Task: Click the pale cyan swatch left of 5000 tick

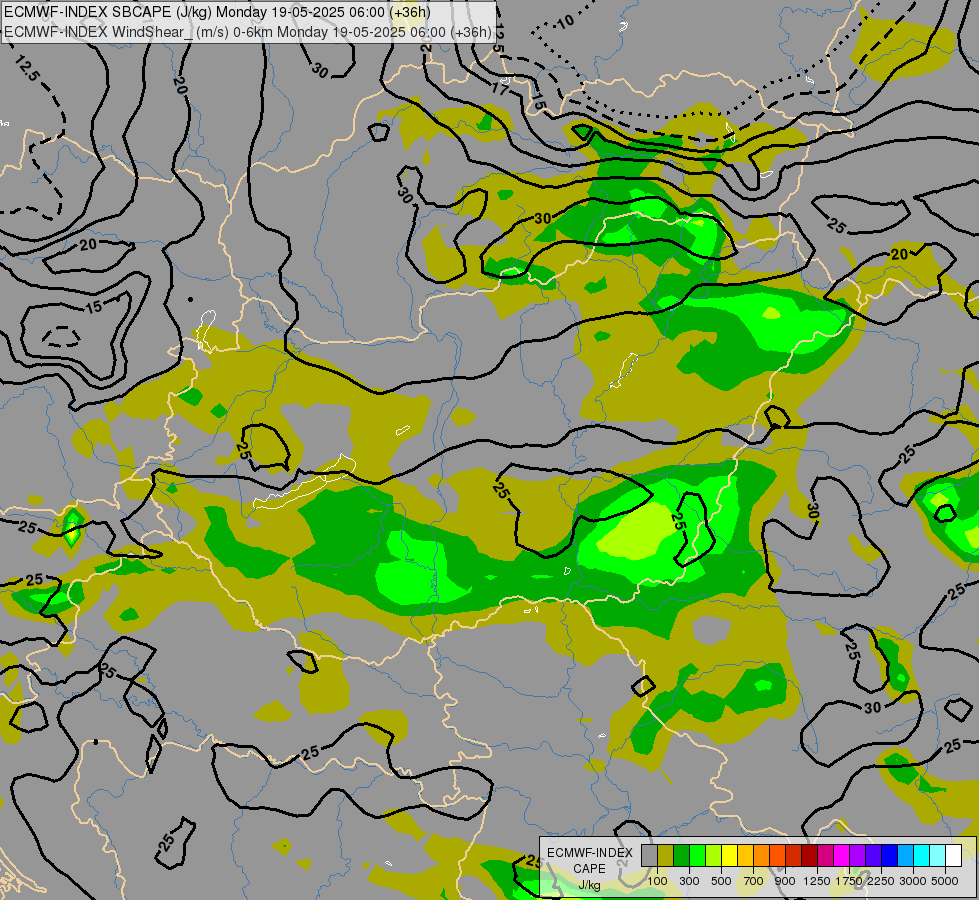Action: click(938, 856)
